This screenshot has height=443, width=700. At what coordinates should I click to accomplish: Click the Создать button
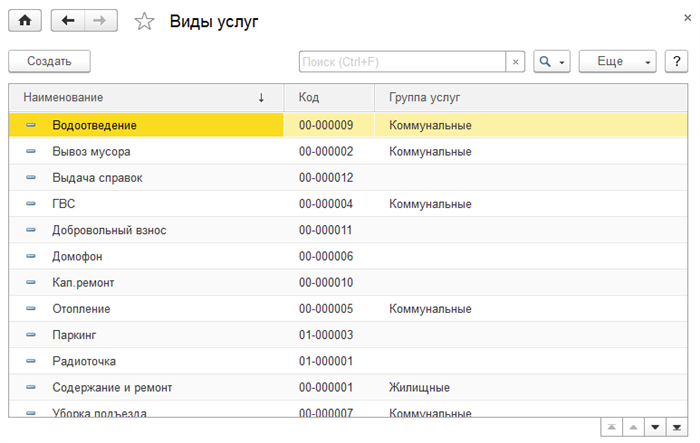pos(50,61)
